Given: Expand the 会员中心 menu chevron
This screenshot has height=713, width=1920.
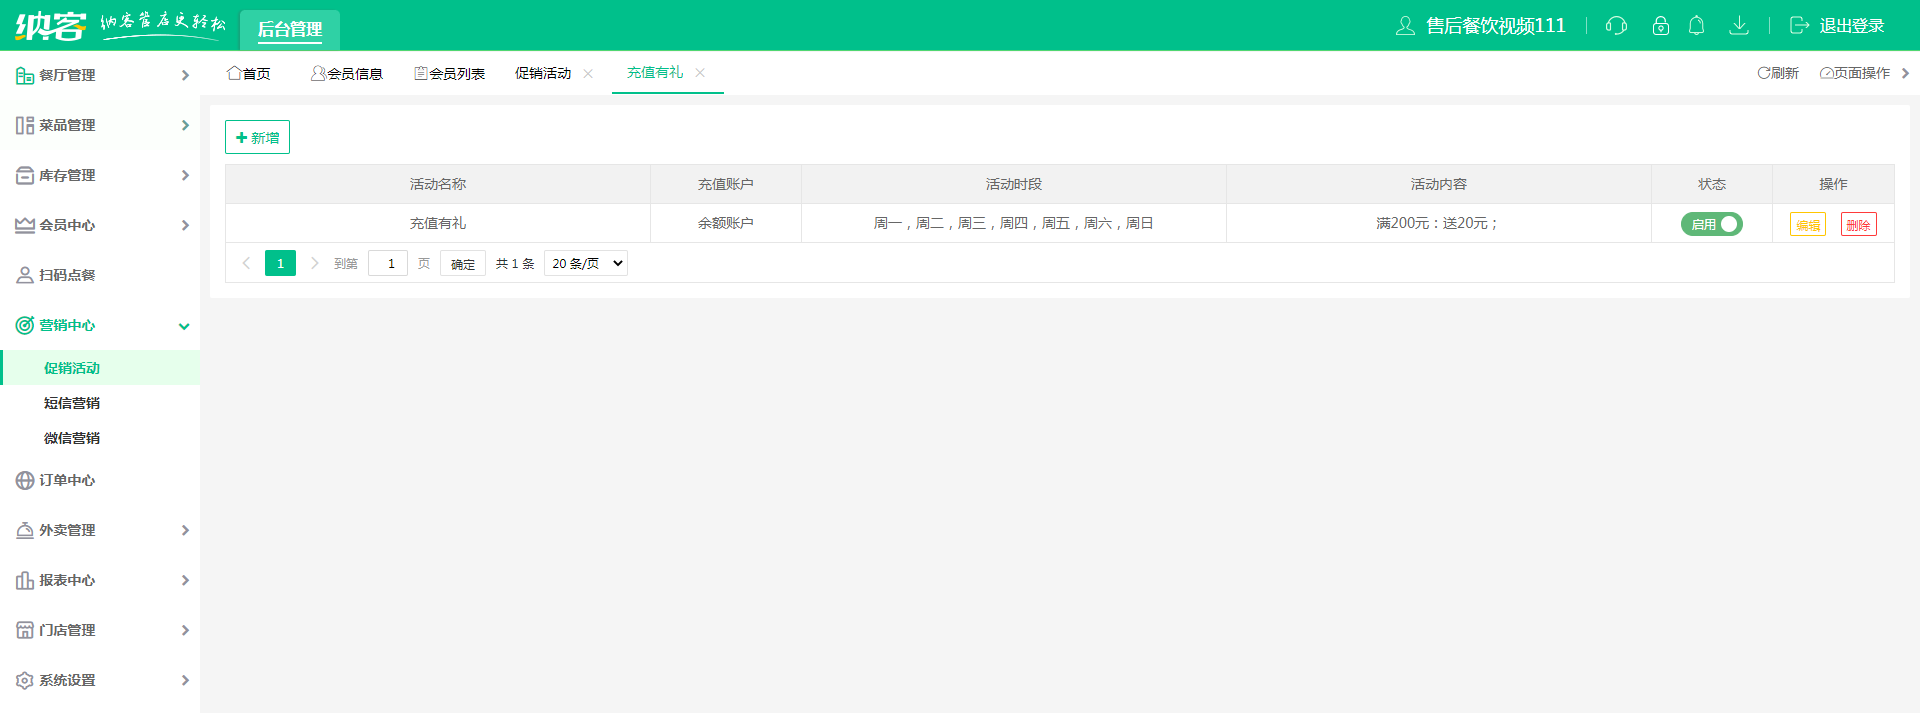Looking at the screenshot, I should (185, 225).
